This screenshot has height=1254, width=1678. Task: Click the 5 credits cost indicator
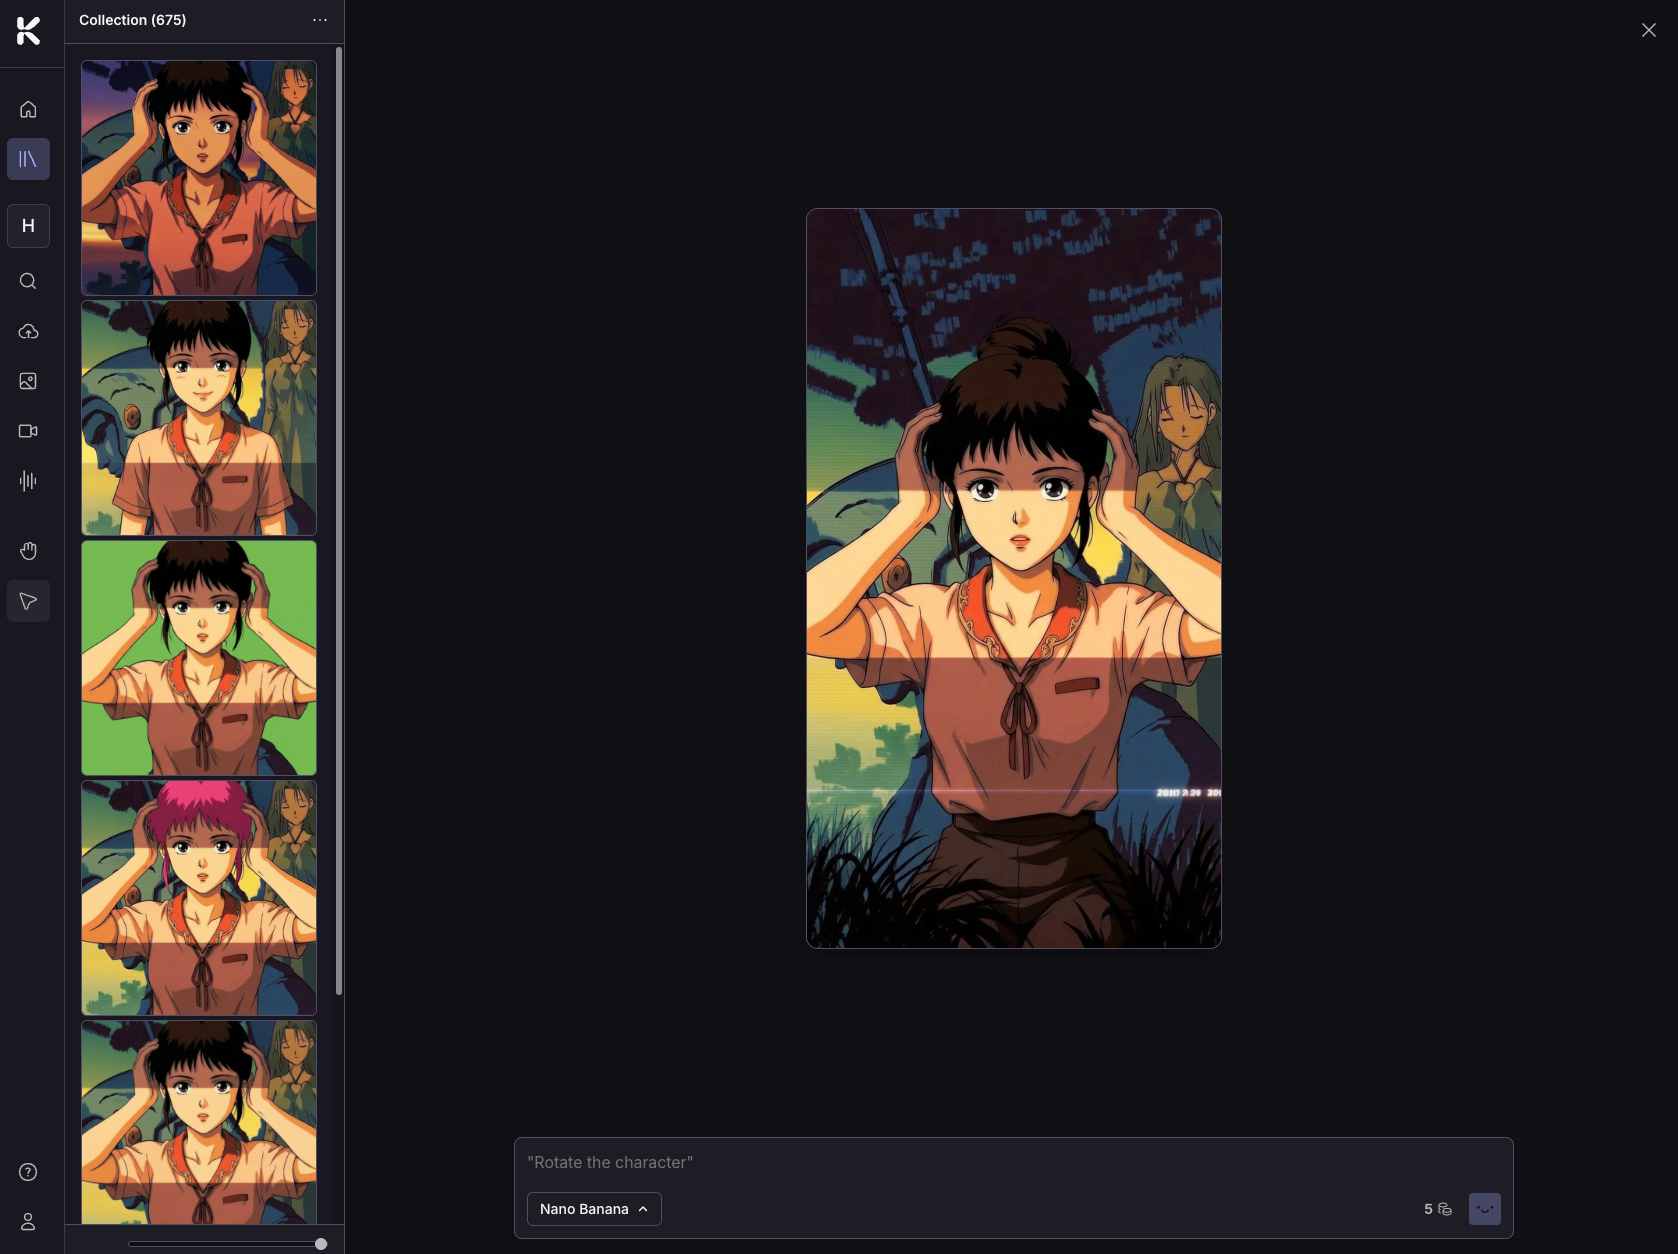click(x=1438, y=1209)
